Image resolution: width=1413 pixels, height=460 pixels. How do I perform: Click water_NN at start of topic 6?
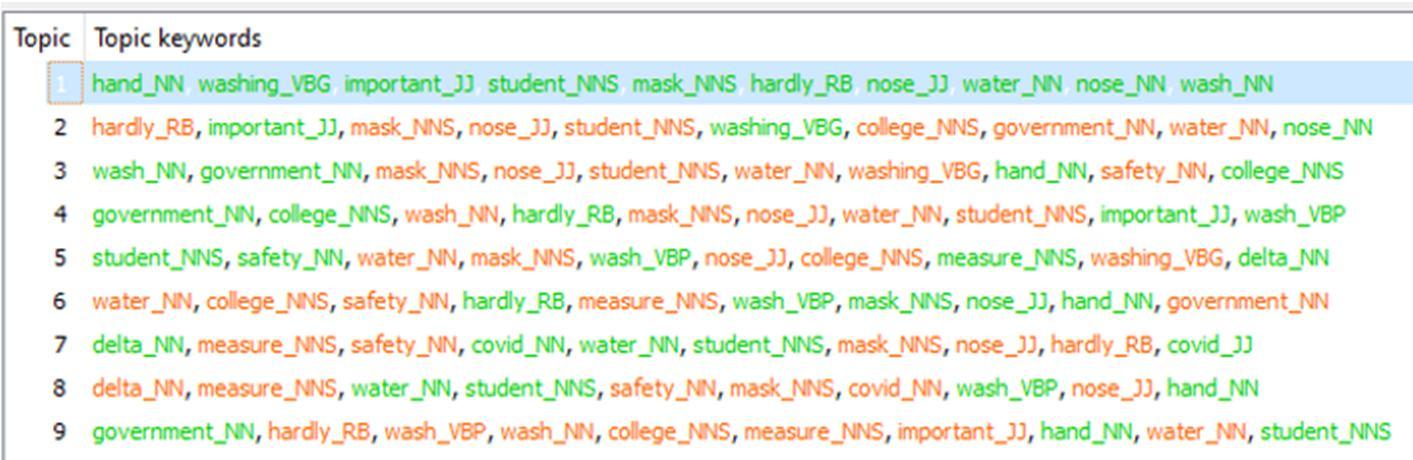click(143, 301)
